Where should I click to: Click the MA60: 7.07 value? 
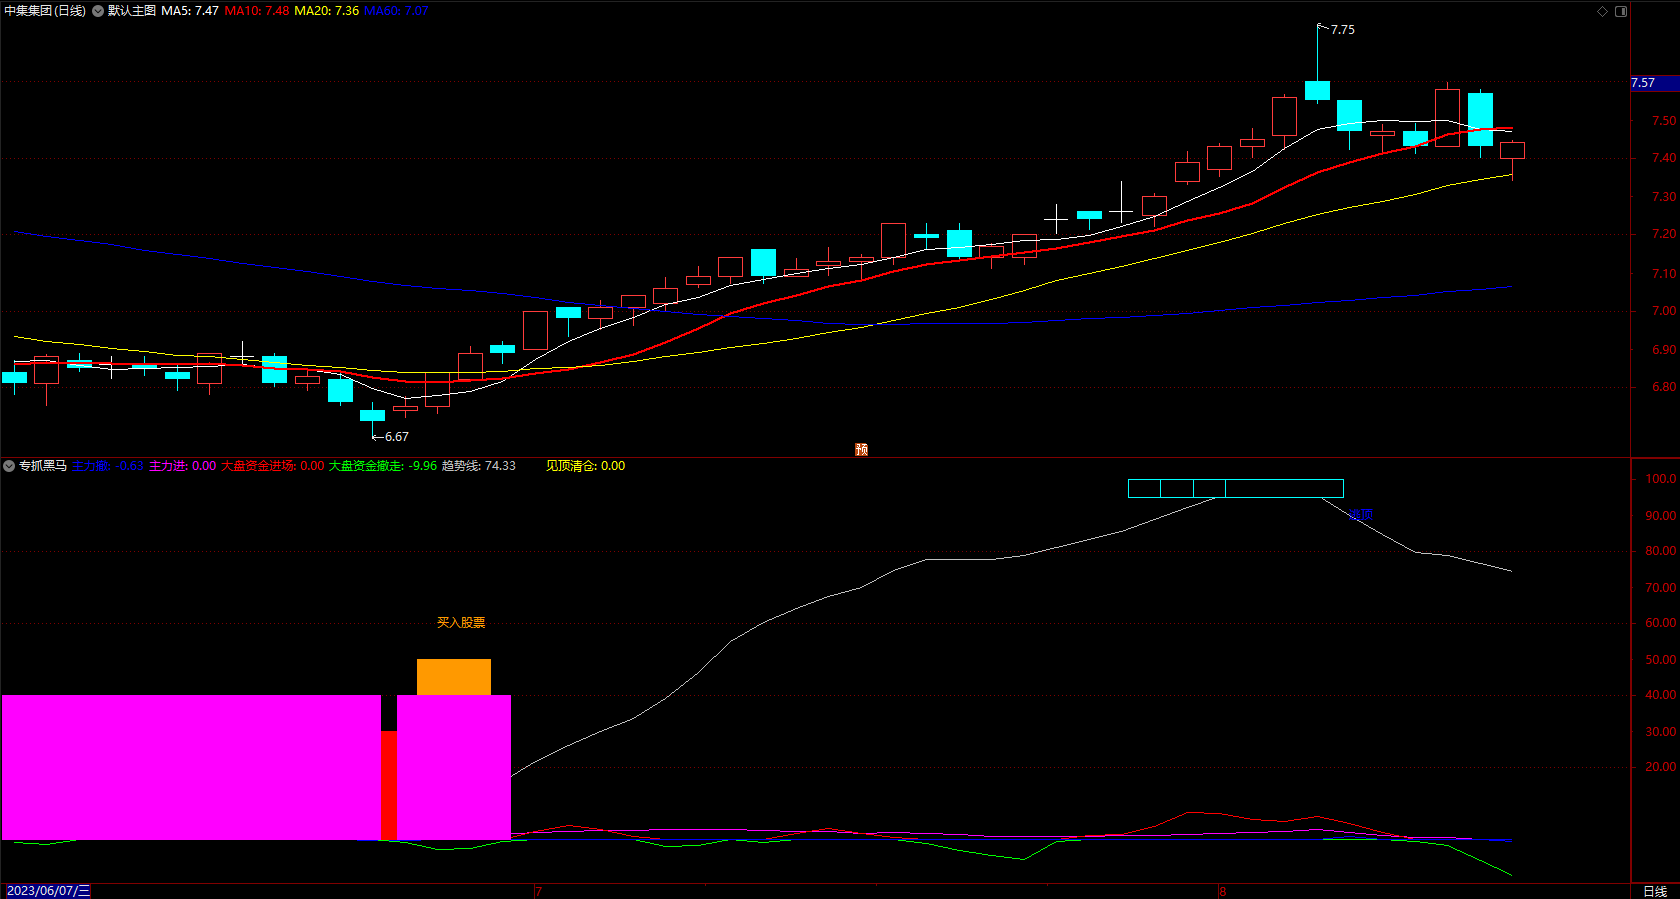click(x=396, y=11)
